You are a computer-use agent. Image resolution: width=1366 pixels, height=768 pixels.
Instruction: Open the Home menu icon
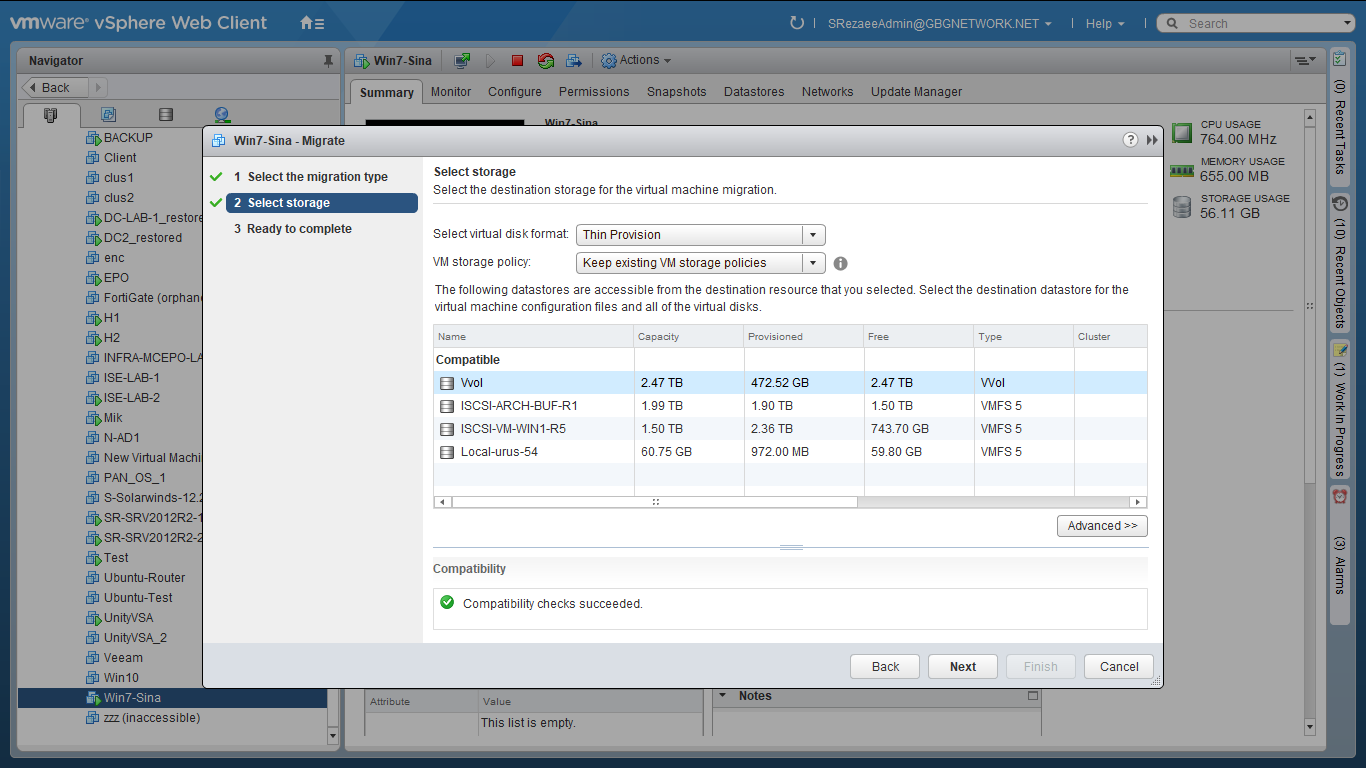[312, 23]
